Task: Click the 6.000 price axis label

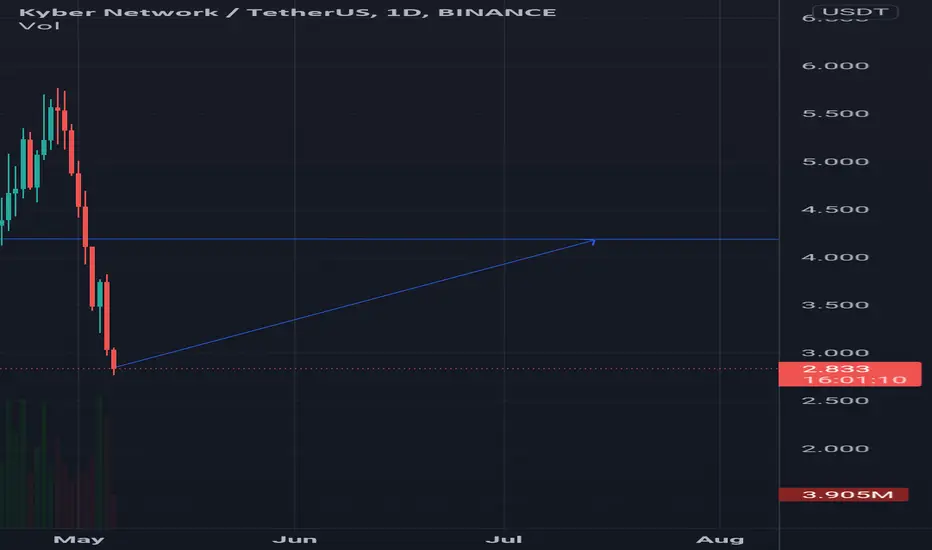Action: tap(836, 66)
